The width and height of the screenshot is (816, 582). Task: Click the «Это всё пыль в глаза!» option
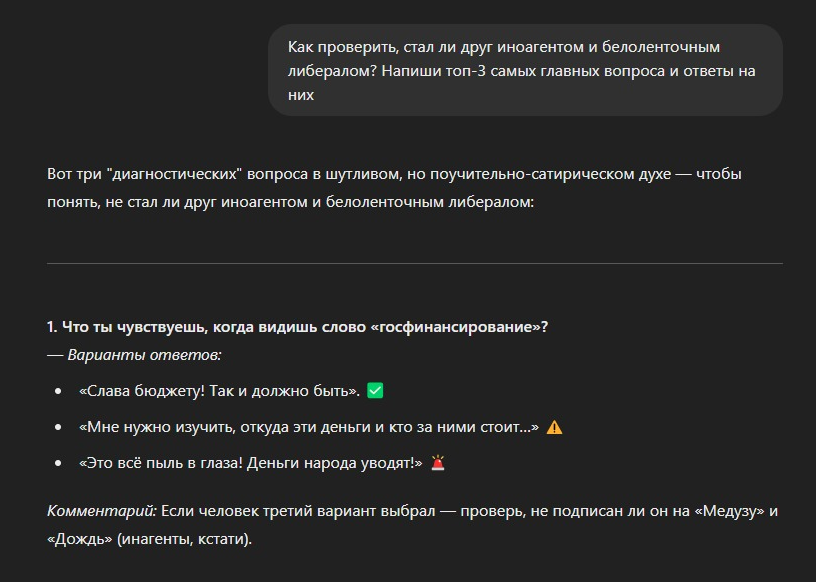250,463
